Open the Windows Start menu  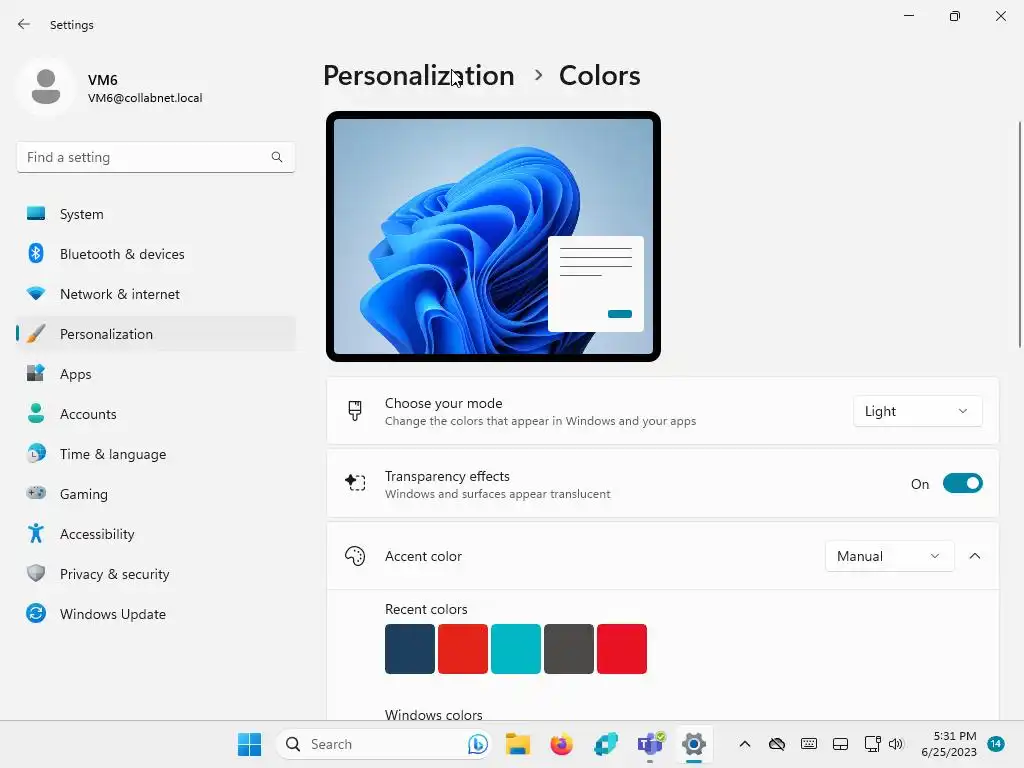tap(249, 744)
